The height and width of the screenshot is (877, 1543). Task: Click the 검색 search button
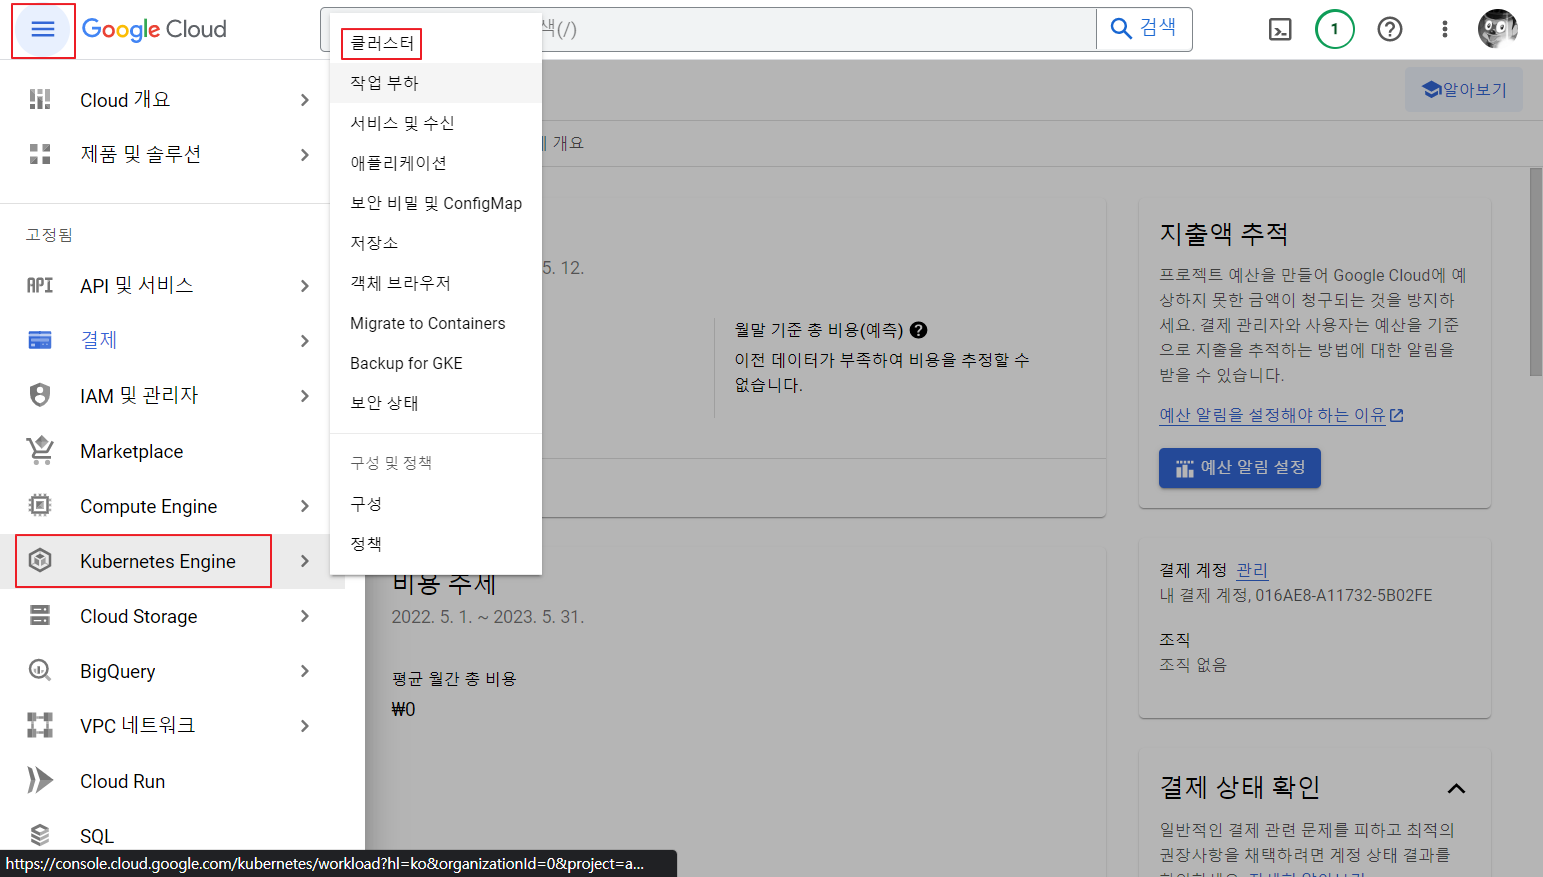[x=1144, y=29]
